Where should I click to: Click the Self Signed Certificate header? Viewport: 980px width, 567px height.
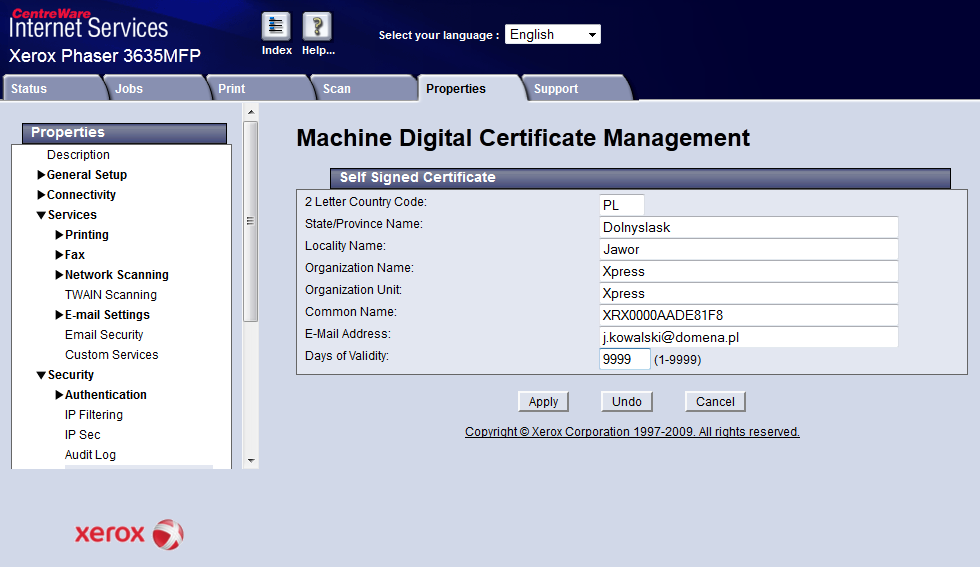(640, 178)
